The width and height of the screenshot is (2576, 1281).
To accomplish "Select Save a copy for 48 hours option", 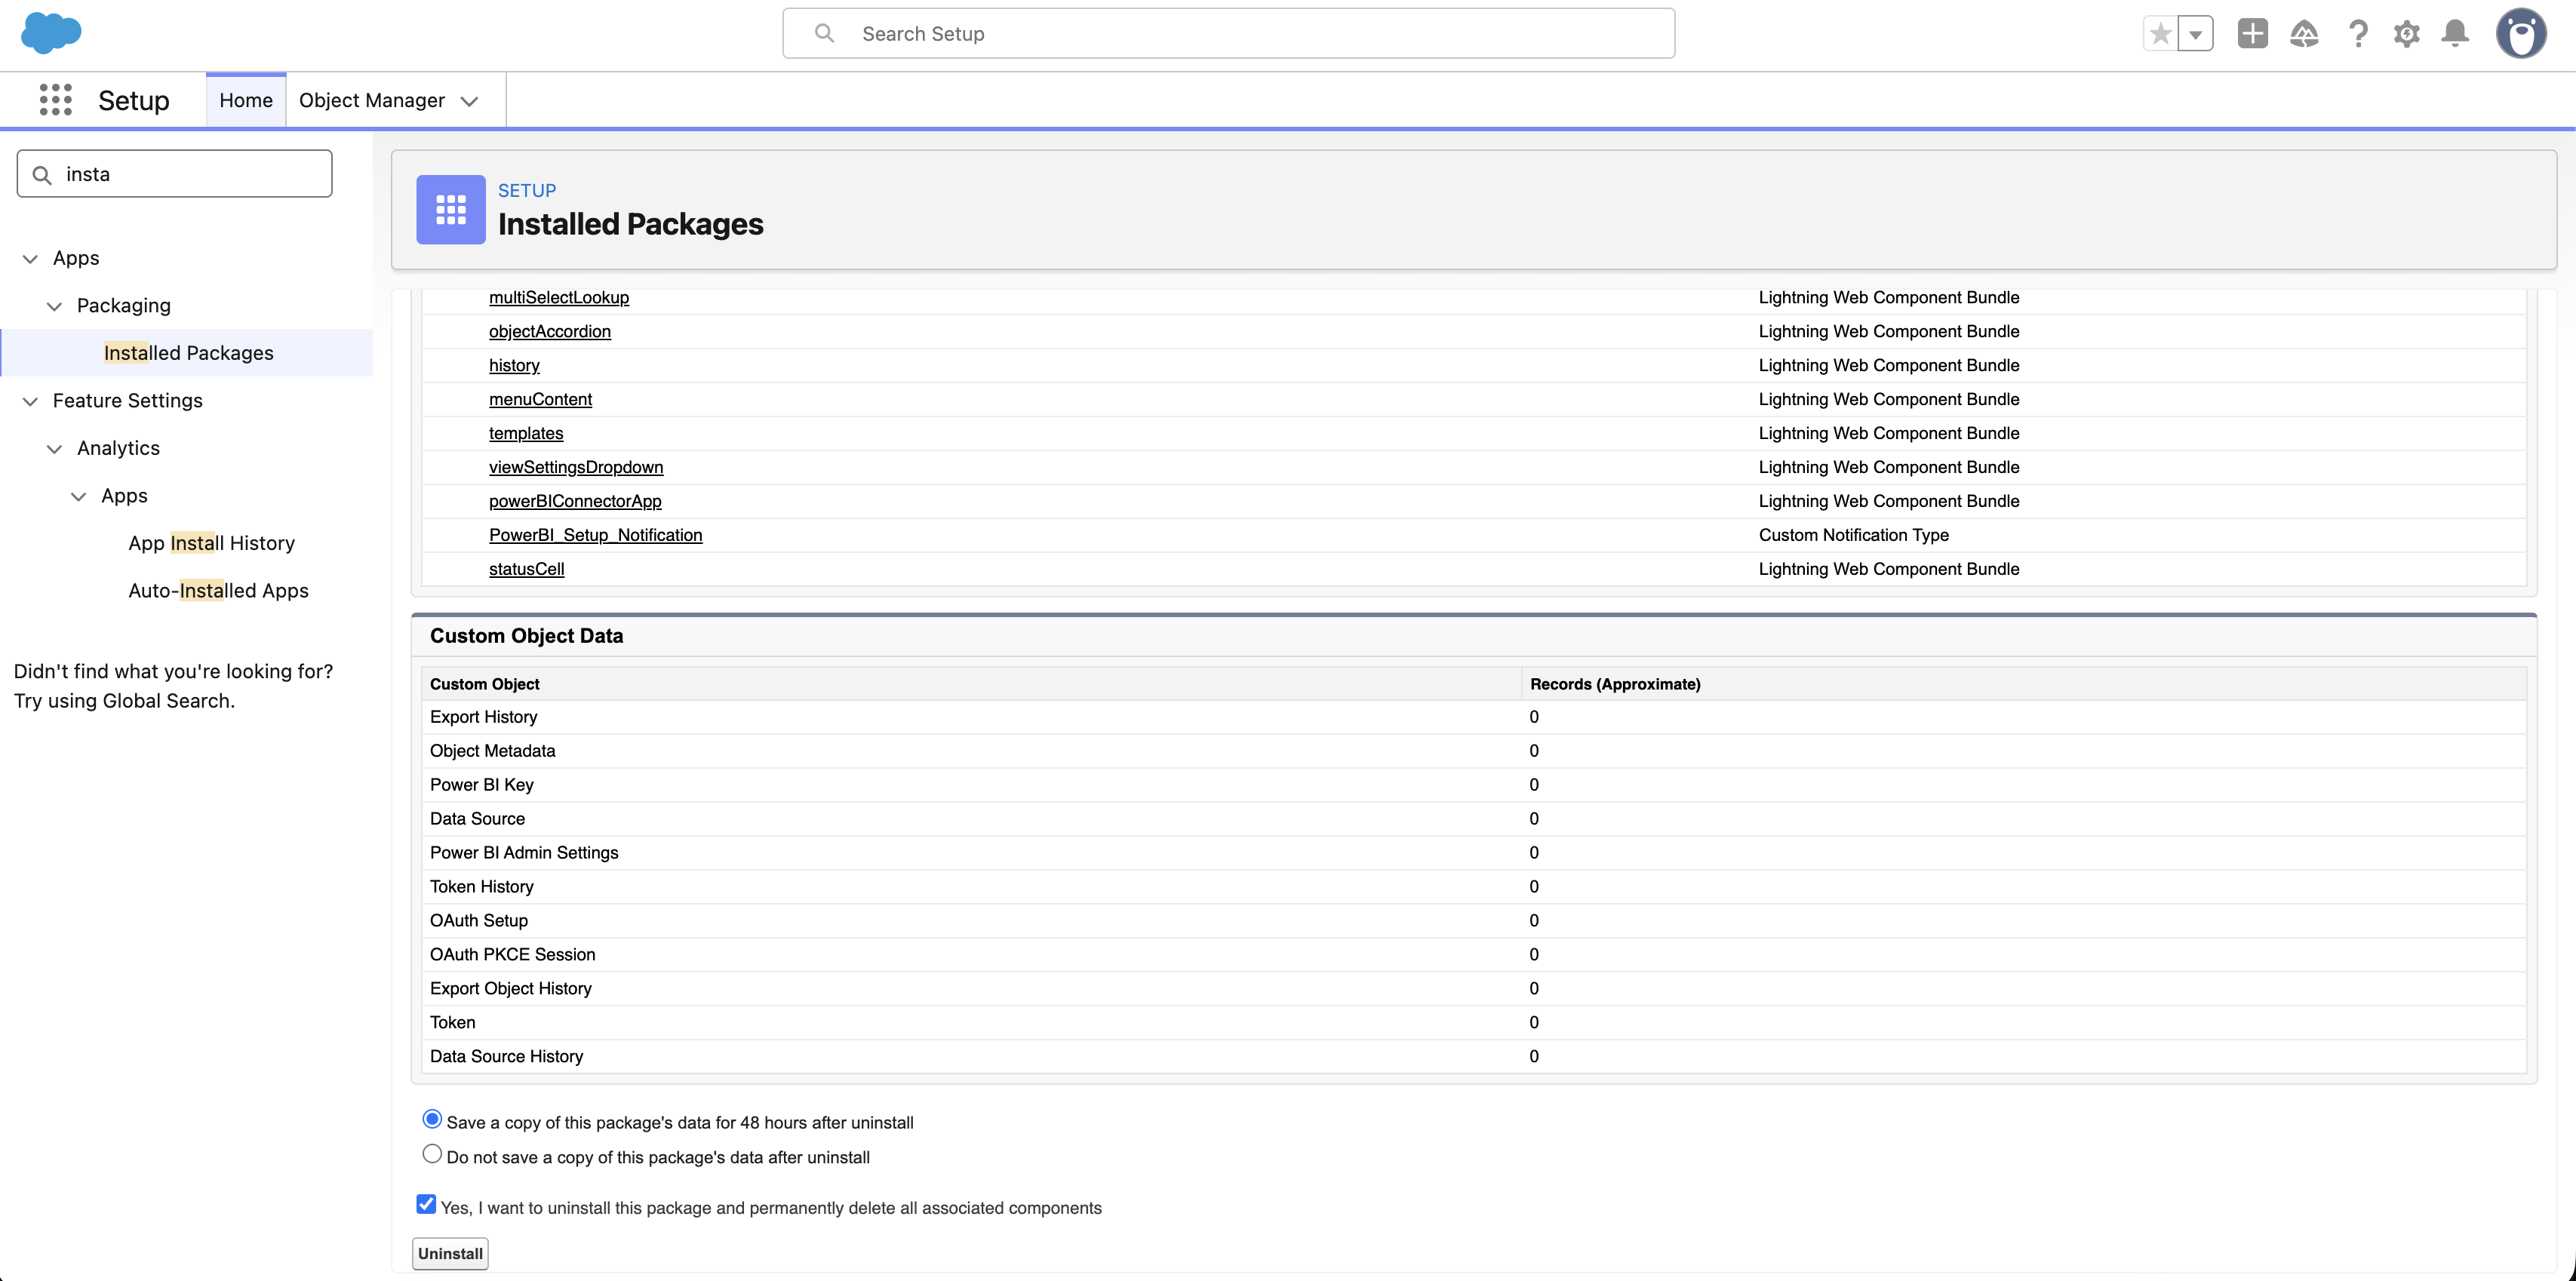I will tap(432, 1119).
